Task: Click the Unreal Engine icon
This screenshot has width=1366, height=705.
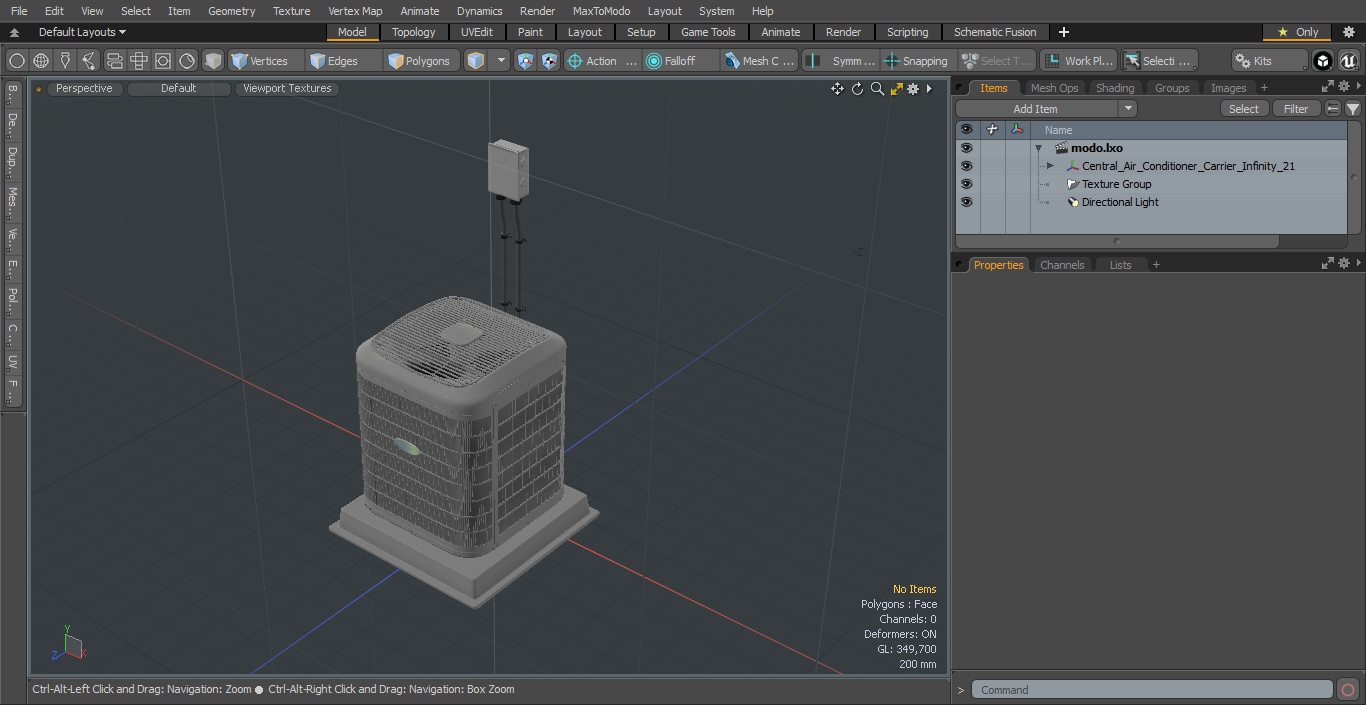Action: coord(1348,61)
